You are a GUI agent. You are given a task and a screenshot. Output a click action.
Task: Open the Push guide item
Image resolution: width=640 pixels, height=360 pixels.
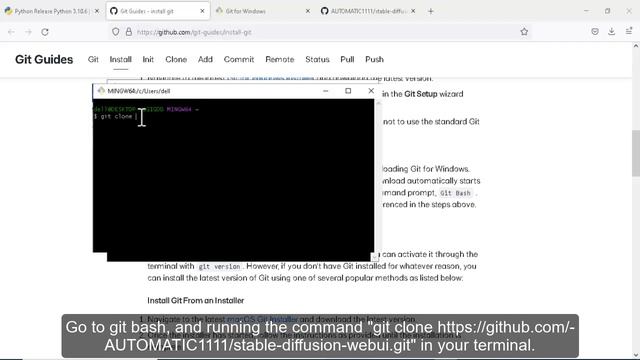click(x=374, y=60)
